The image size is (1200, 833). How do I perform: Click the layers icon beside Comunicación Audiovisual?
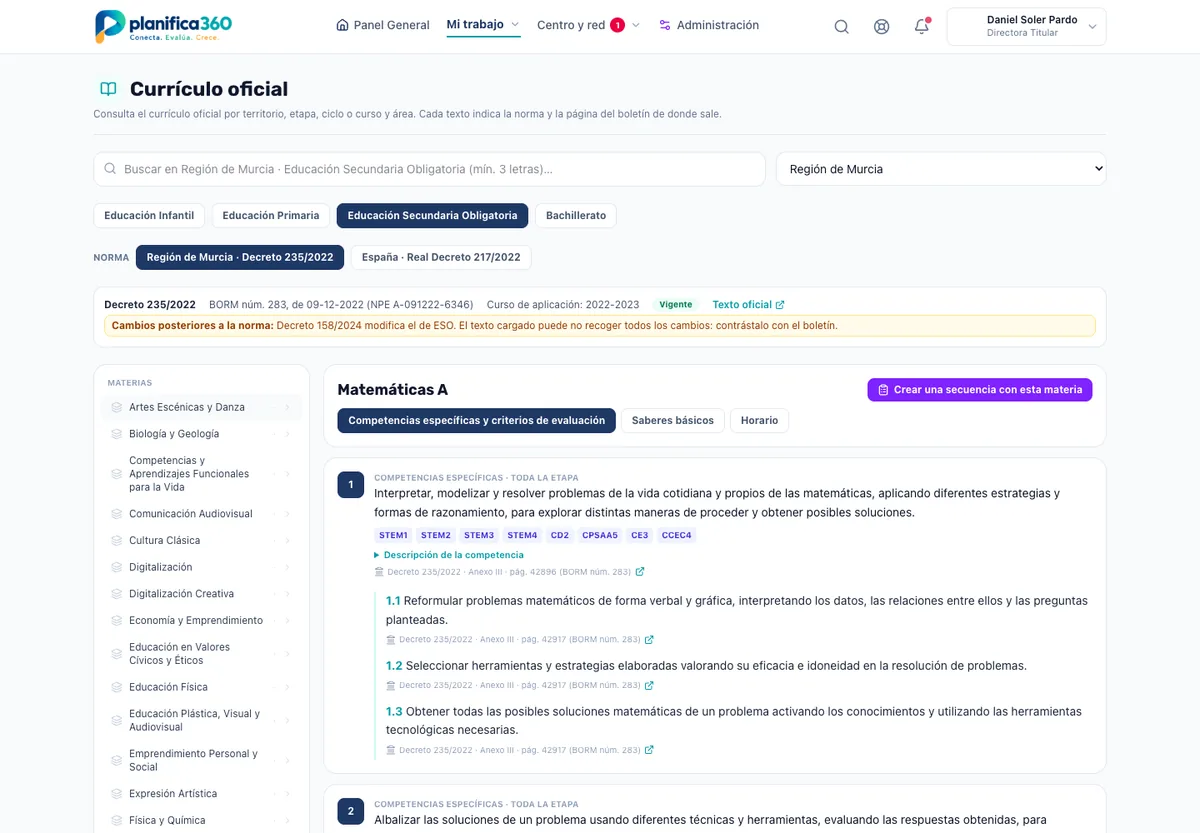117,514
